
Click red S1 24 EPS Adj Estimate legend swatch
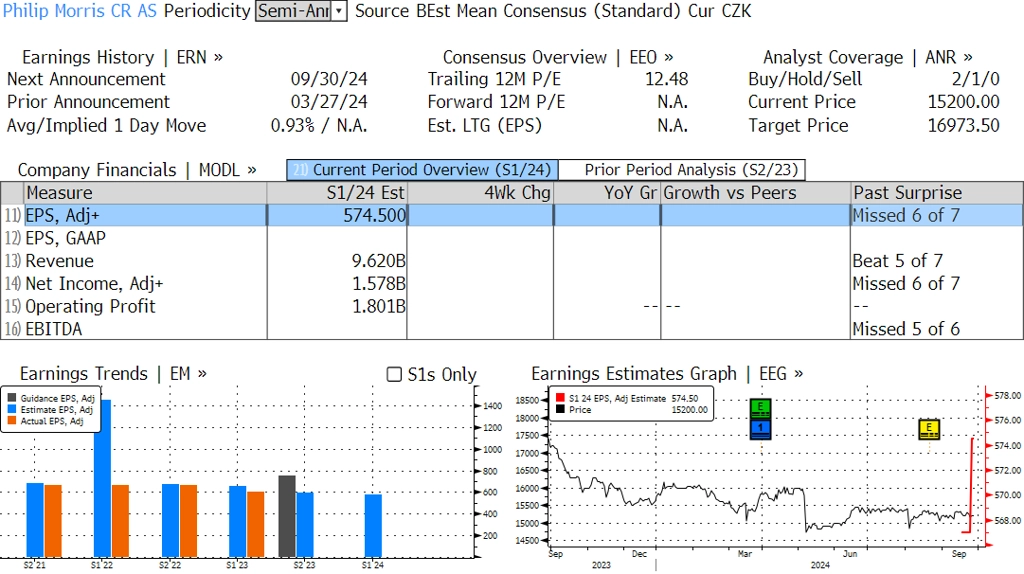560,398
